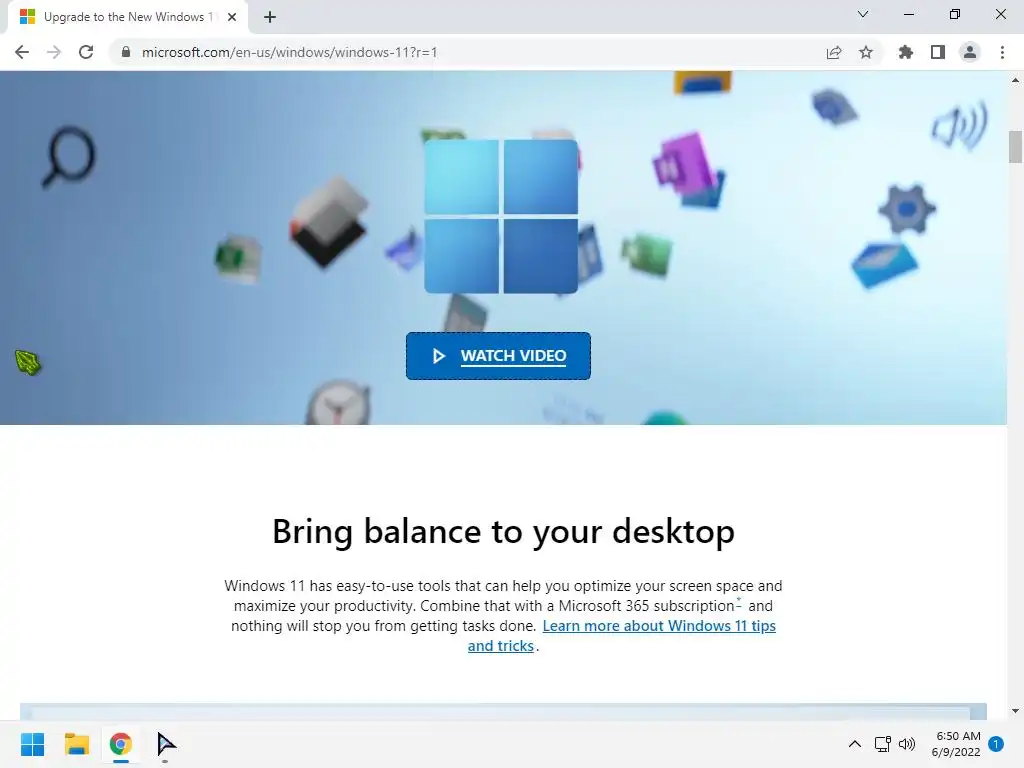Open the notification badge

pos(996,744)
